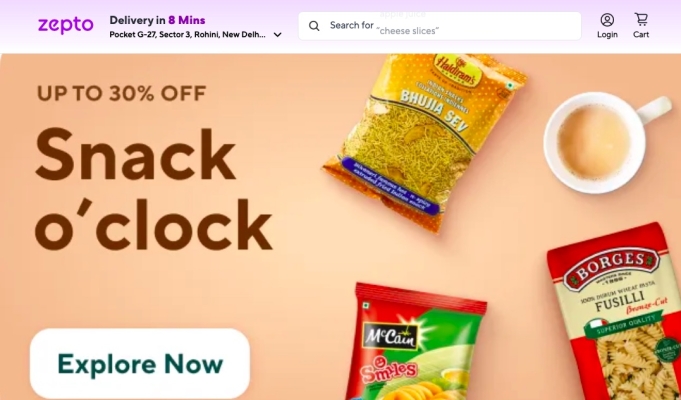Click the McCain logo on red packet
This screenshot has width=681, height=400.
[x=390, y=335]
